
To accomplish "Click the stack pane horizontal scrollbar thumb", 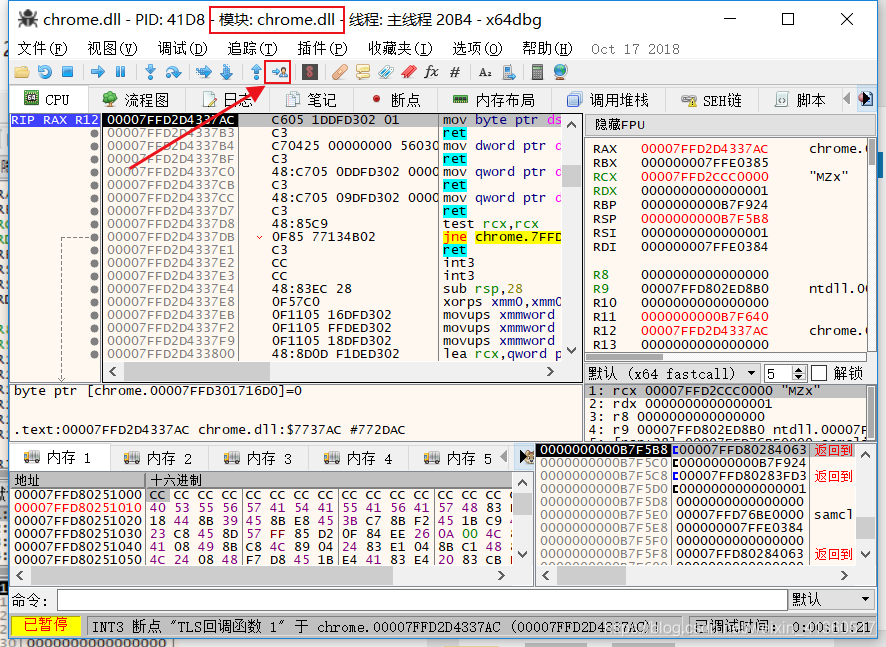I will pyautogui.click(x=592, y=575).
